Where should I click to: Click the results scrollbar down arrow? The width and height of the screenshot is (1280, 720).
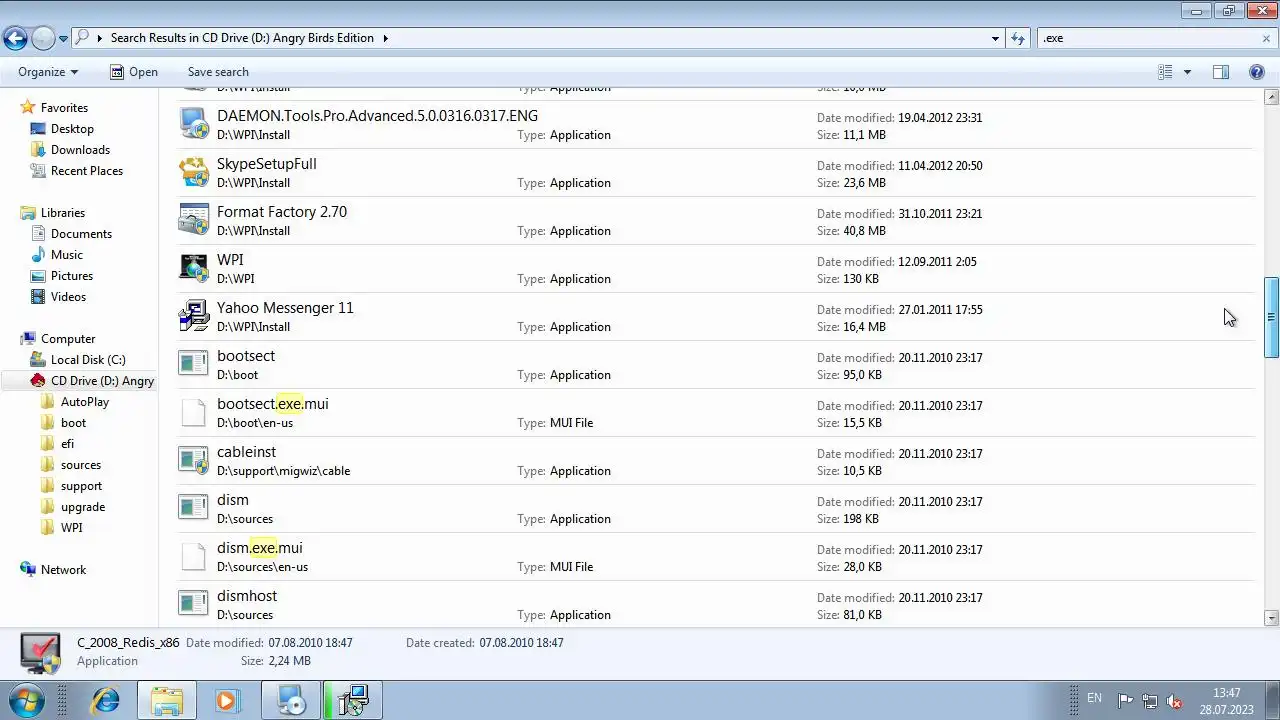pyautogui.click(x=1272, y=618)
